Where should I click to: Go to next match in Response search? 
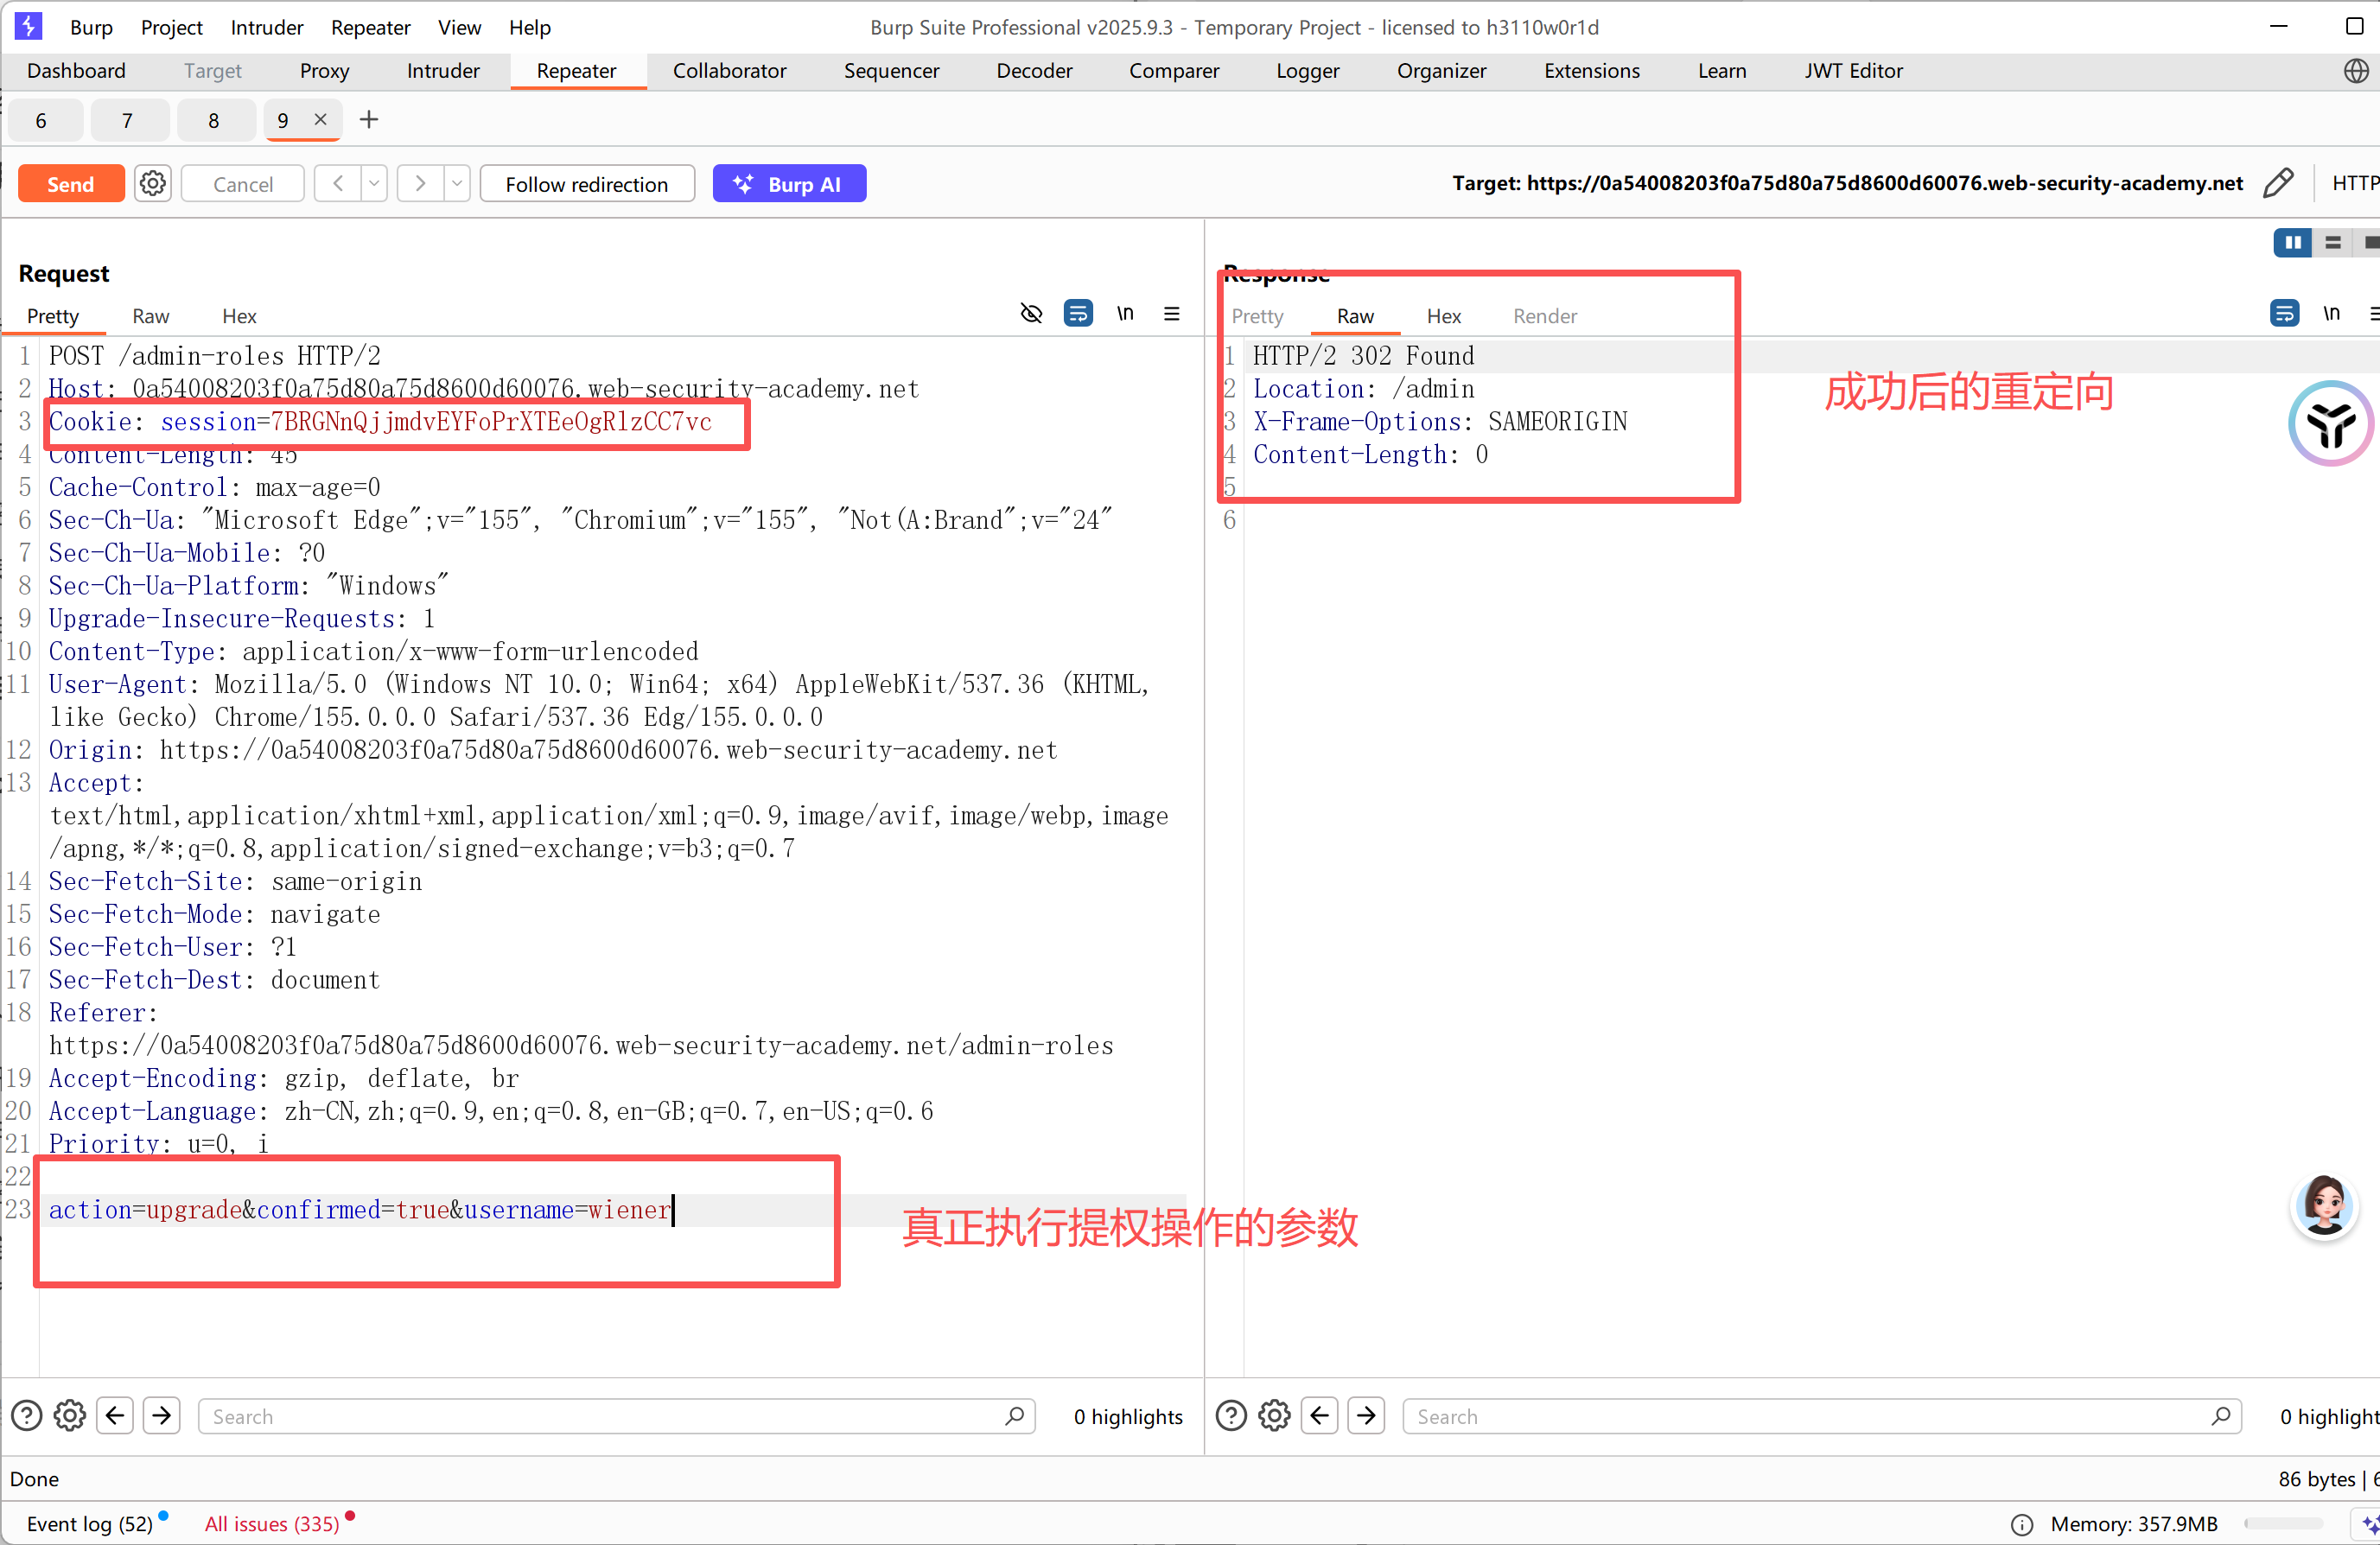coord(1367,1416)
